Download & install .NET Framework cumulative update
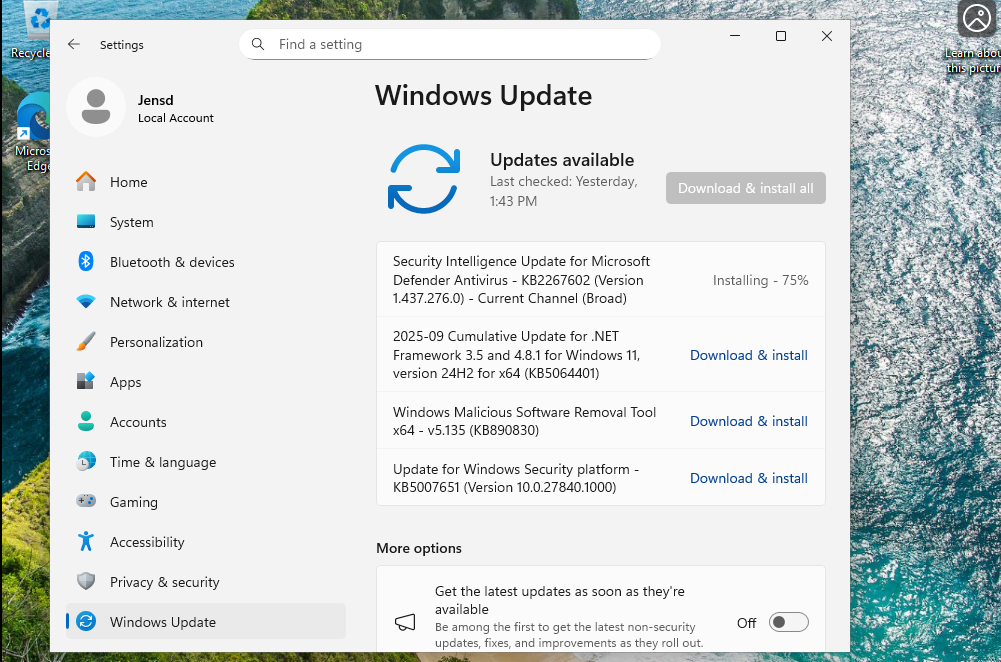Image resolution: width=1001 pixels, height=662 pixels. [748, 356]
